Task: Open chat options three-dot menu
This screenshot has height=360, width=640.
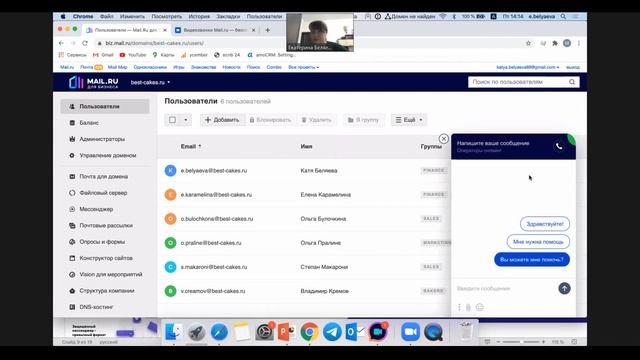Action: pyautogui.click(x=459, y=307)
